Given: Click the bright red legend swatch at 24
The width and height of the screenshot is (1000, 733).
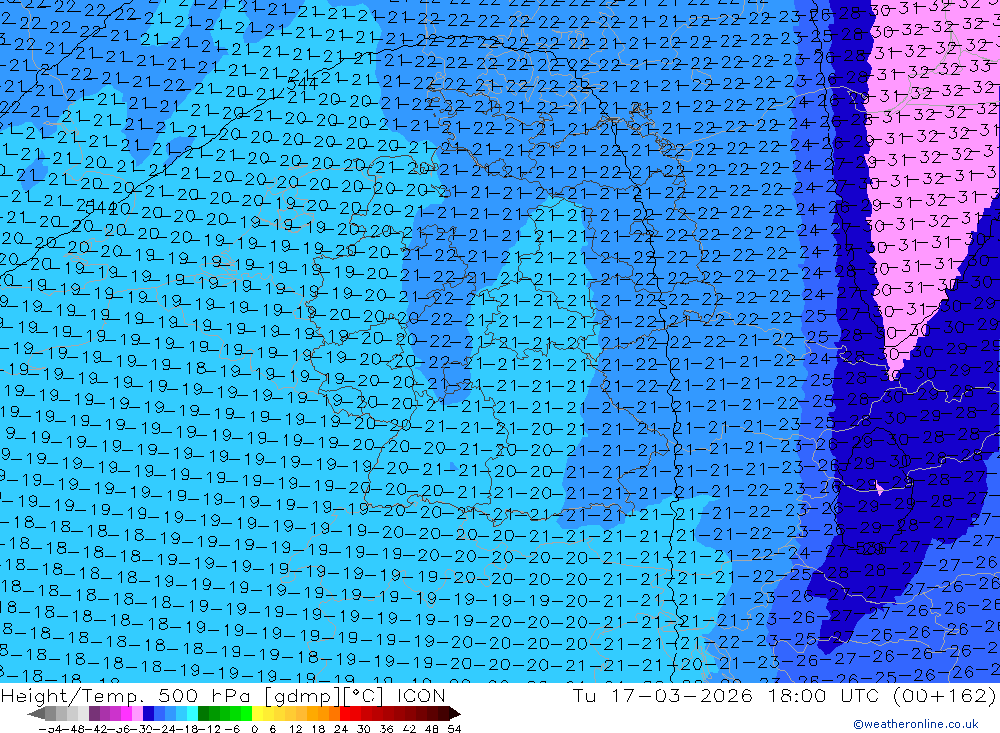Looking at the screenshot, I should point(345,713).
